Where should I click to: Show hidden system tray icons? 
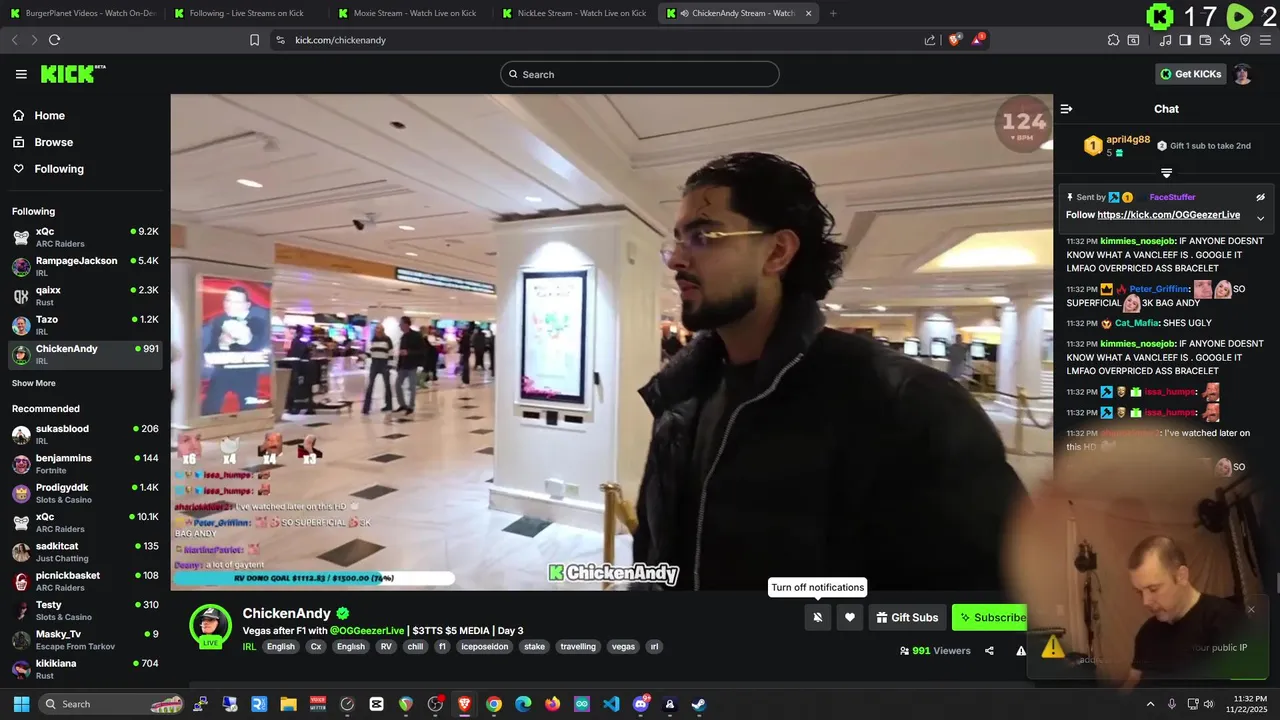[1150, 704]
